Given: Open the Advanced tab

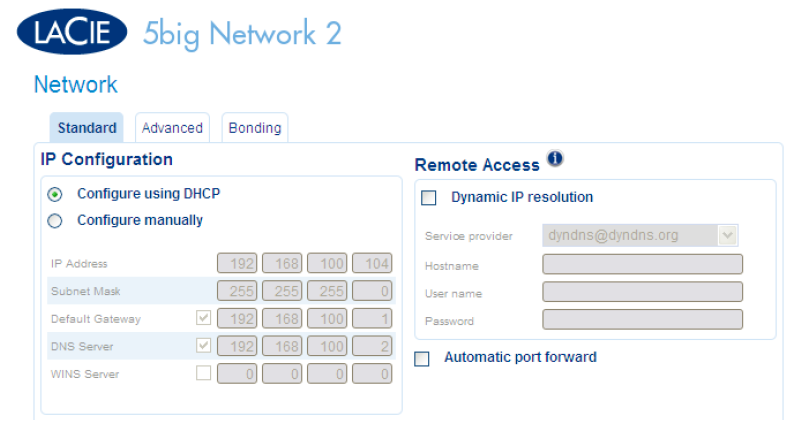Looking at the screenshot, I should pos(172,128).
